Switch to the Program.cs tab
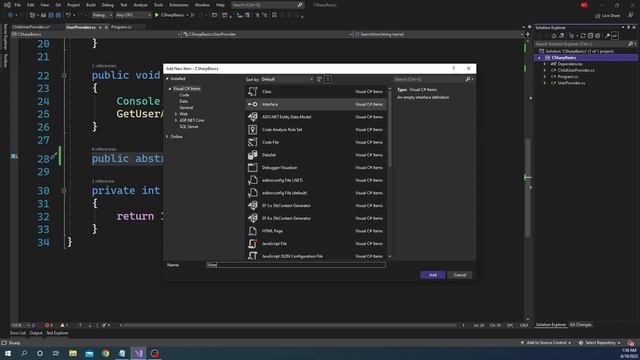 click(x=122, y=27)
